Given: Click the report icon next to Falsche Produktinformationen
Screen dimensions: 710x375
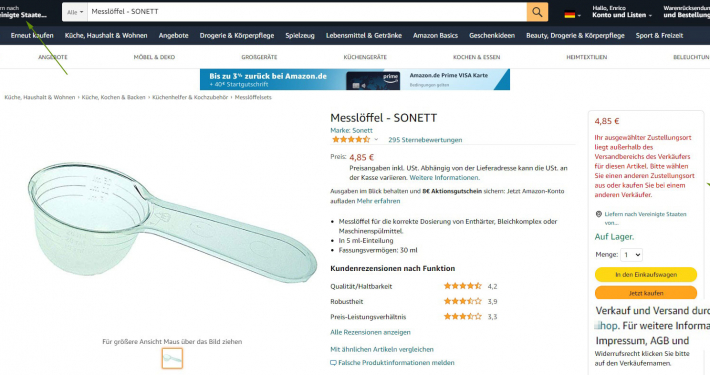Looking at the screenshot, I should click(x=333, y=363).
